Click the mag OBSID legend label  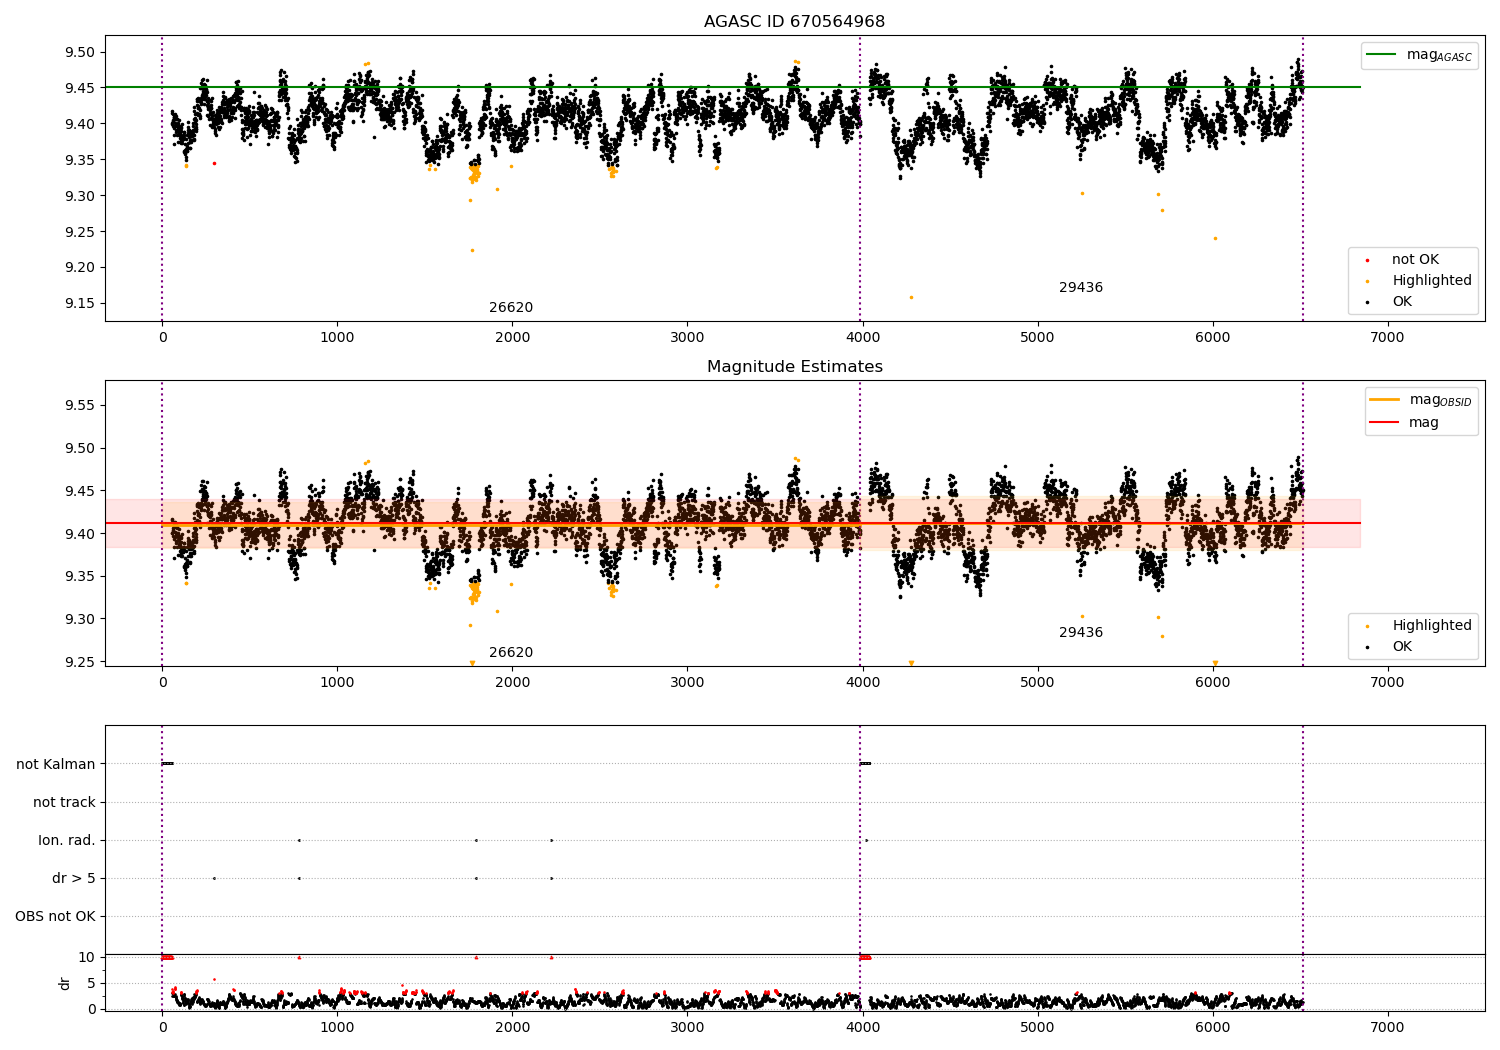point(1440,400)
